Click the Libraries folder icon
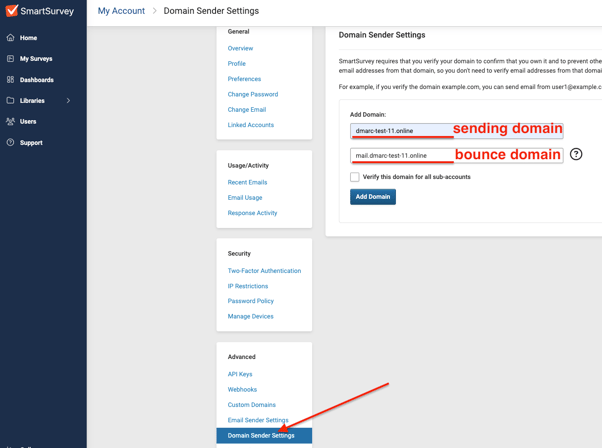 coord(11,101)
